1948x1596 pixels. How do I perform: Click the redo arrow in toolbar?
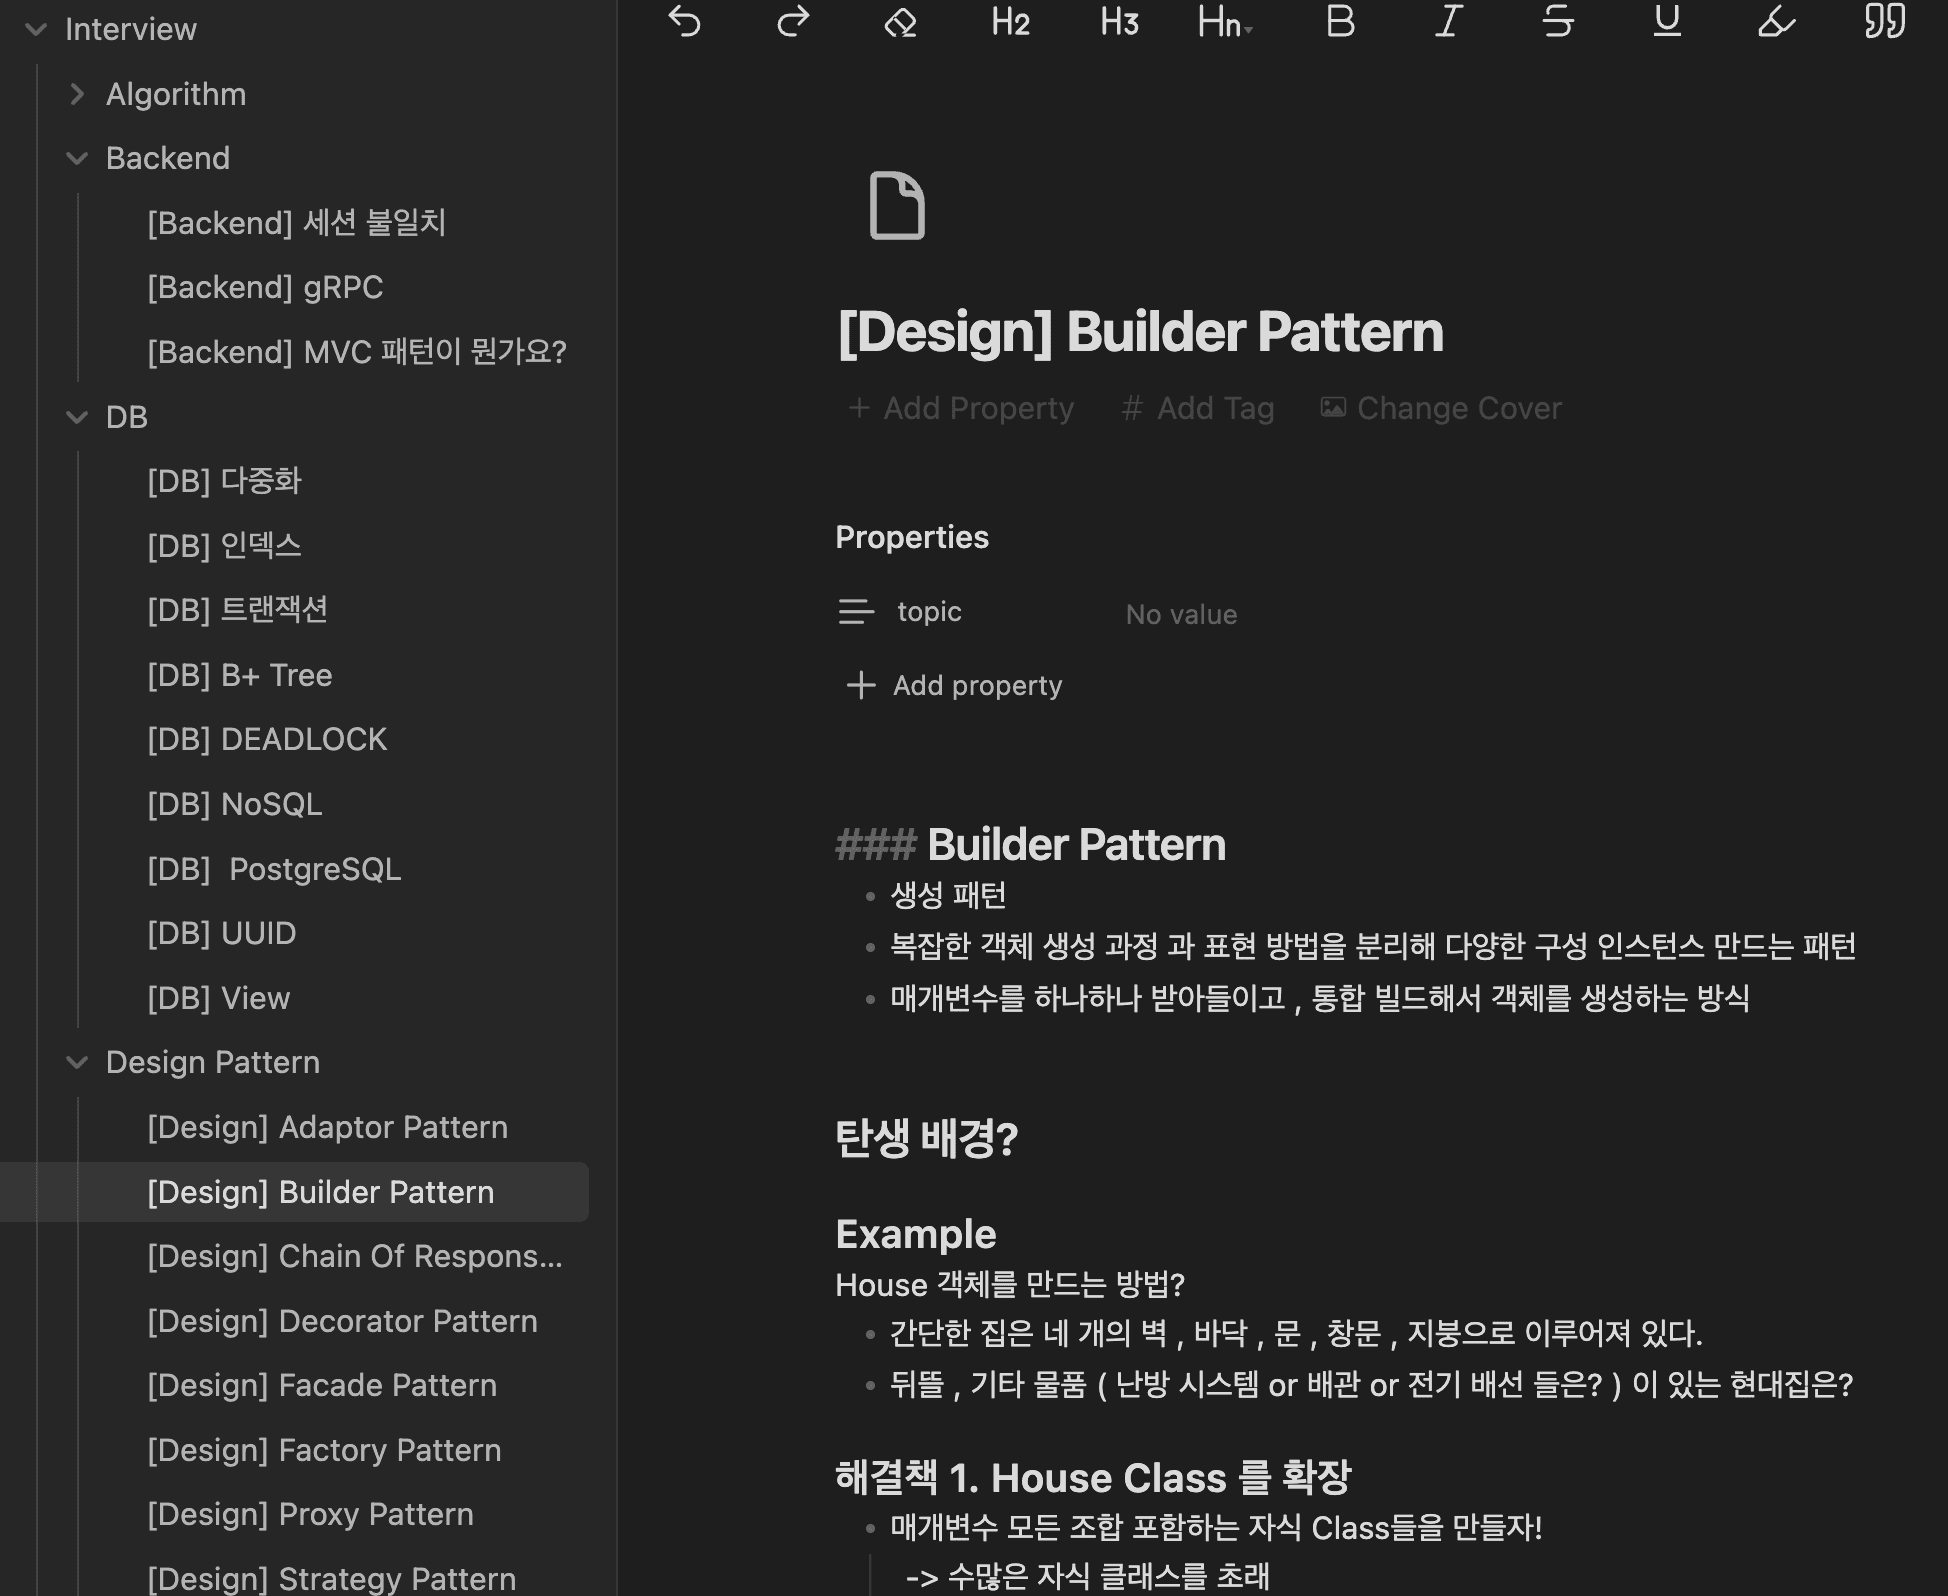793,22
